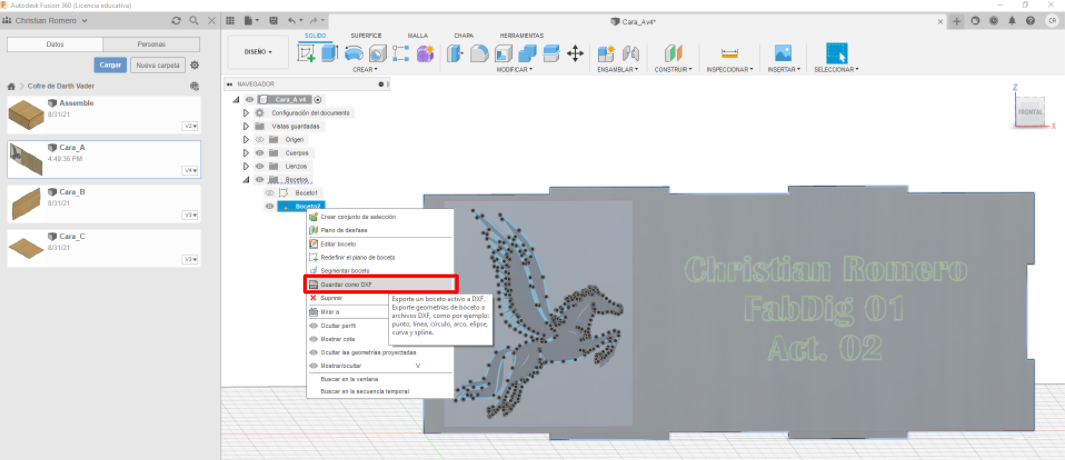Viewport: 1065px width, 460px height.
Task: Refresh the data panel
Action: [x=177, y=21]
